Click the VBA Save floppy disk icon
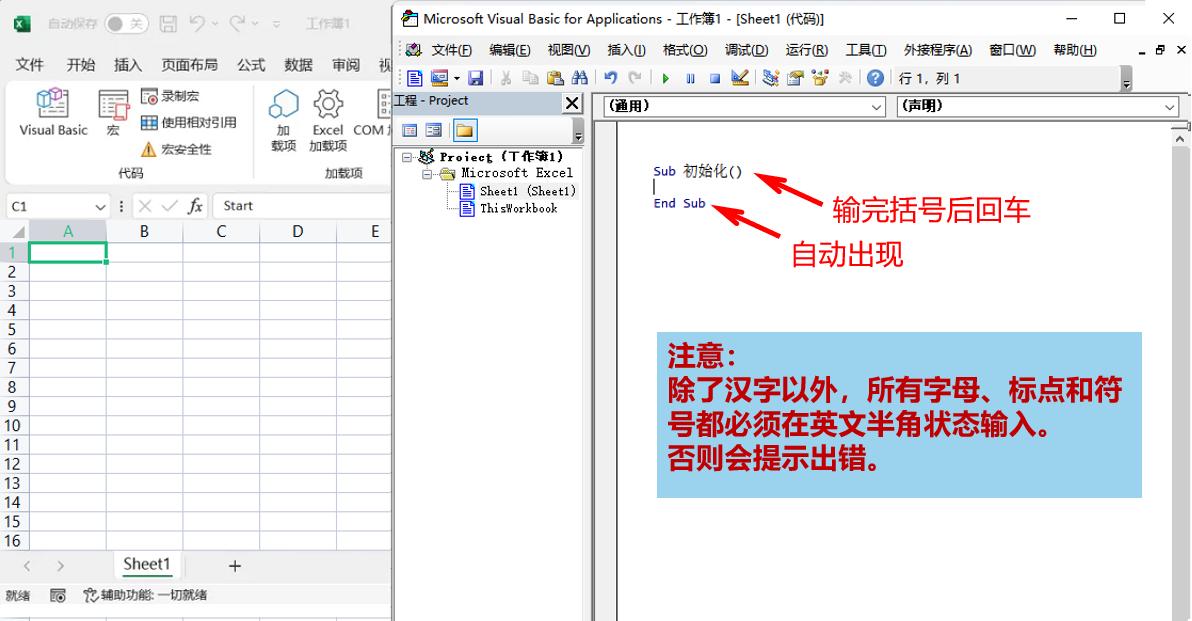Image resolution: width=1192 pixels, height=621 pixels. click(476, 78)
